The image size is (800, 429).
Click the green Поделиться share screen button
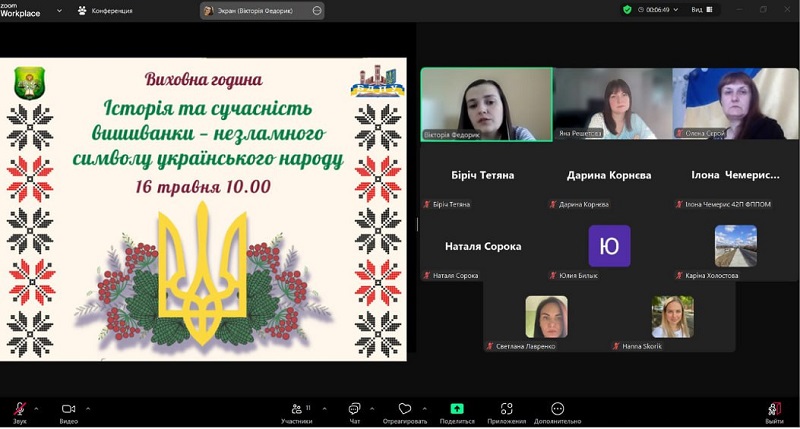[457, 411]
